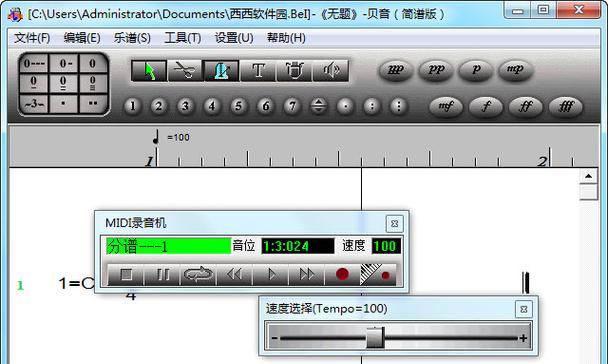Click the play button in MIDI recorder

[271, 274]
